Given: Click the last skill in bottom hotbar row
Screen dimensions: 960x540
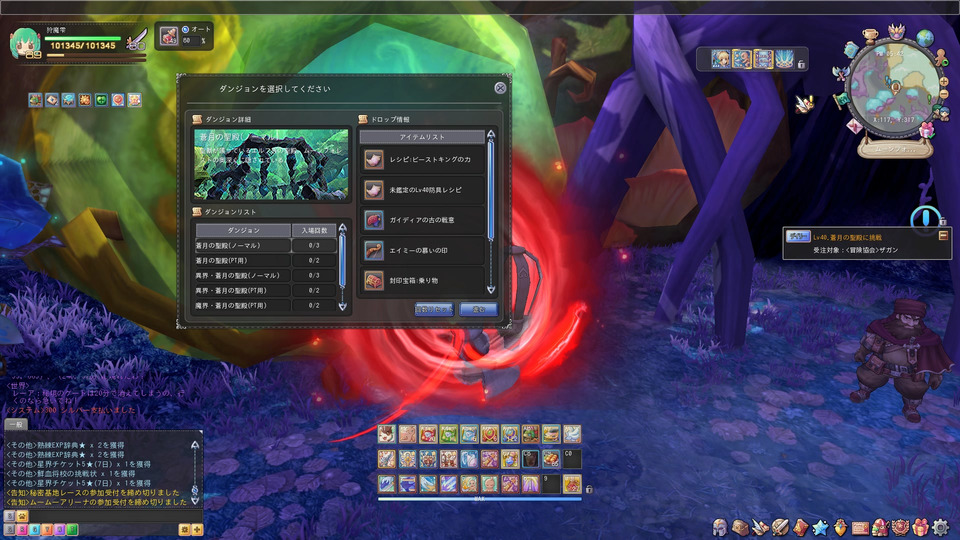Looking at the screenshot, I should click(x=572, y=484).
